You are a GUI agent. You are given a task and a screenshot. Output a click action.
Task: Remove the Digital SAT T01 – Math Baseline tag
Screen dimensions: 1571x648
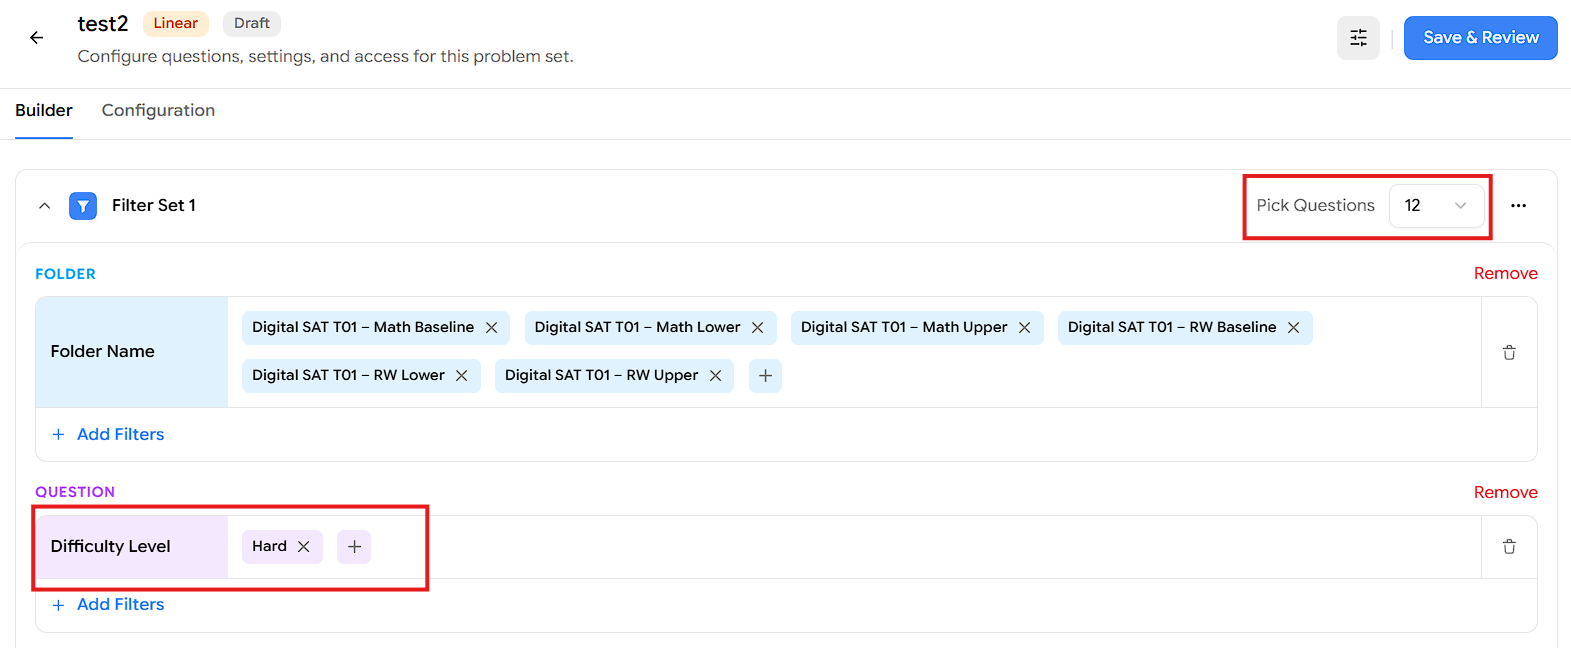pyautogui.click(x=492, y=328)
